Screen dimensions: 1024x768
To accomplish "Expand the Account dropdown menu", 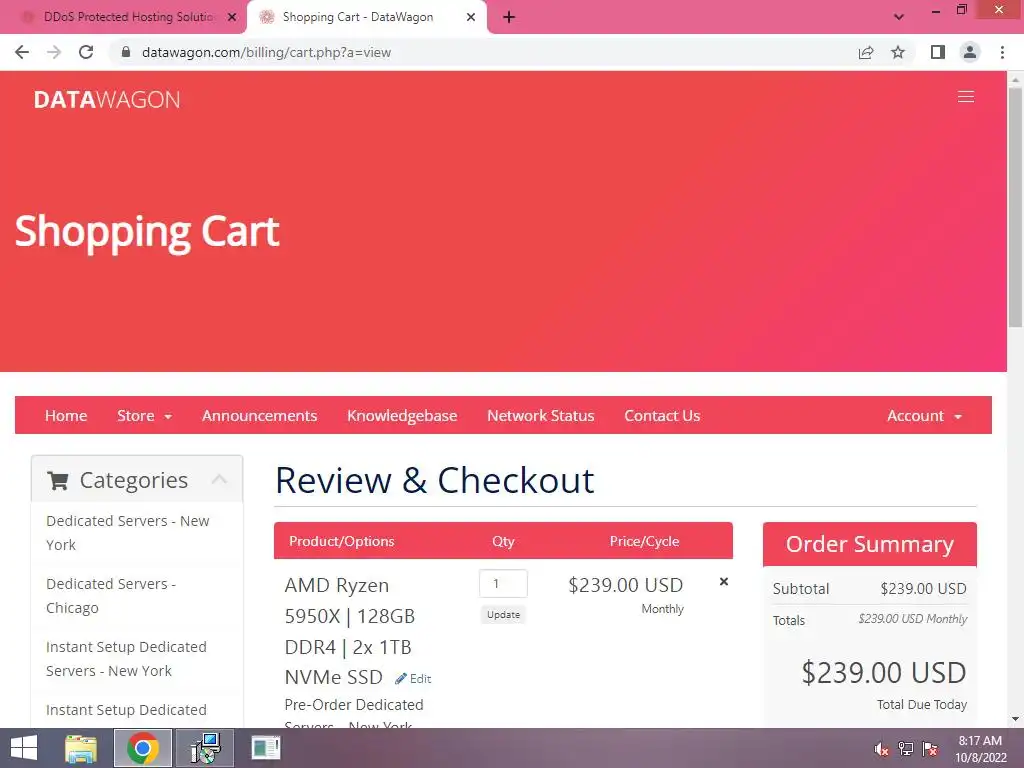I will [925, 416].
